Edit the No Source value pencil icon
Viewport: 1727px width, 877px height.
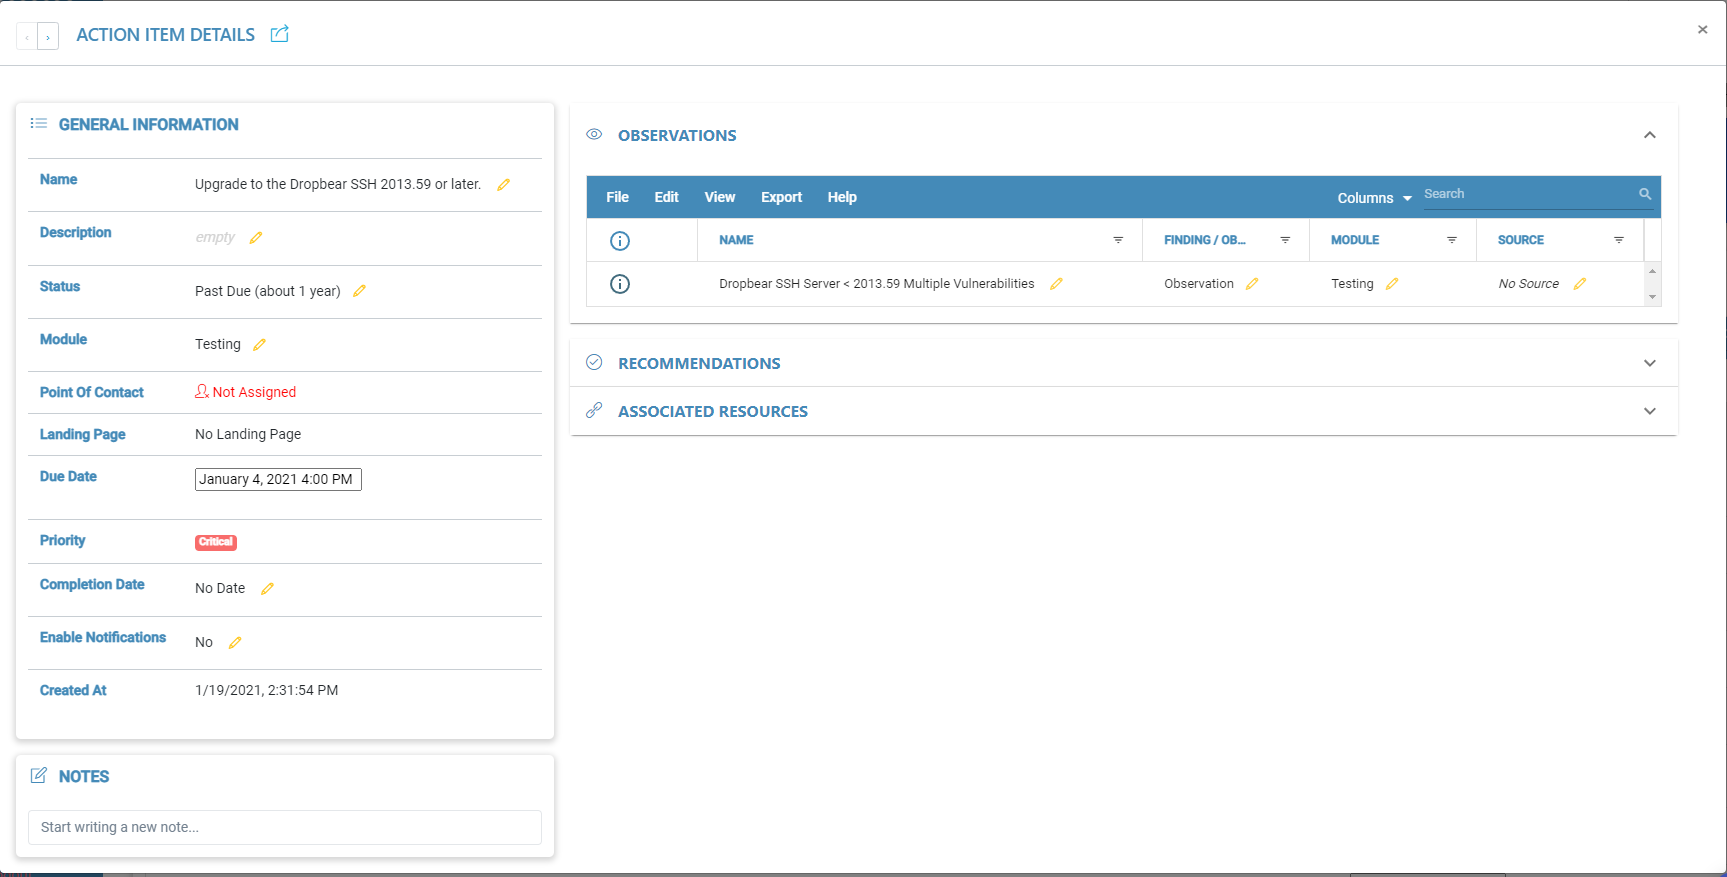pos(1580,284)
